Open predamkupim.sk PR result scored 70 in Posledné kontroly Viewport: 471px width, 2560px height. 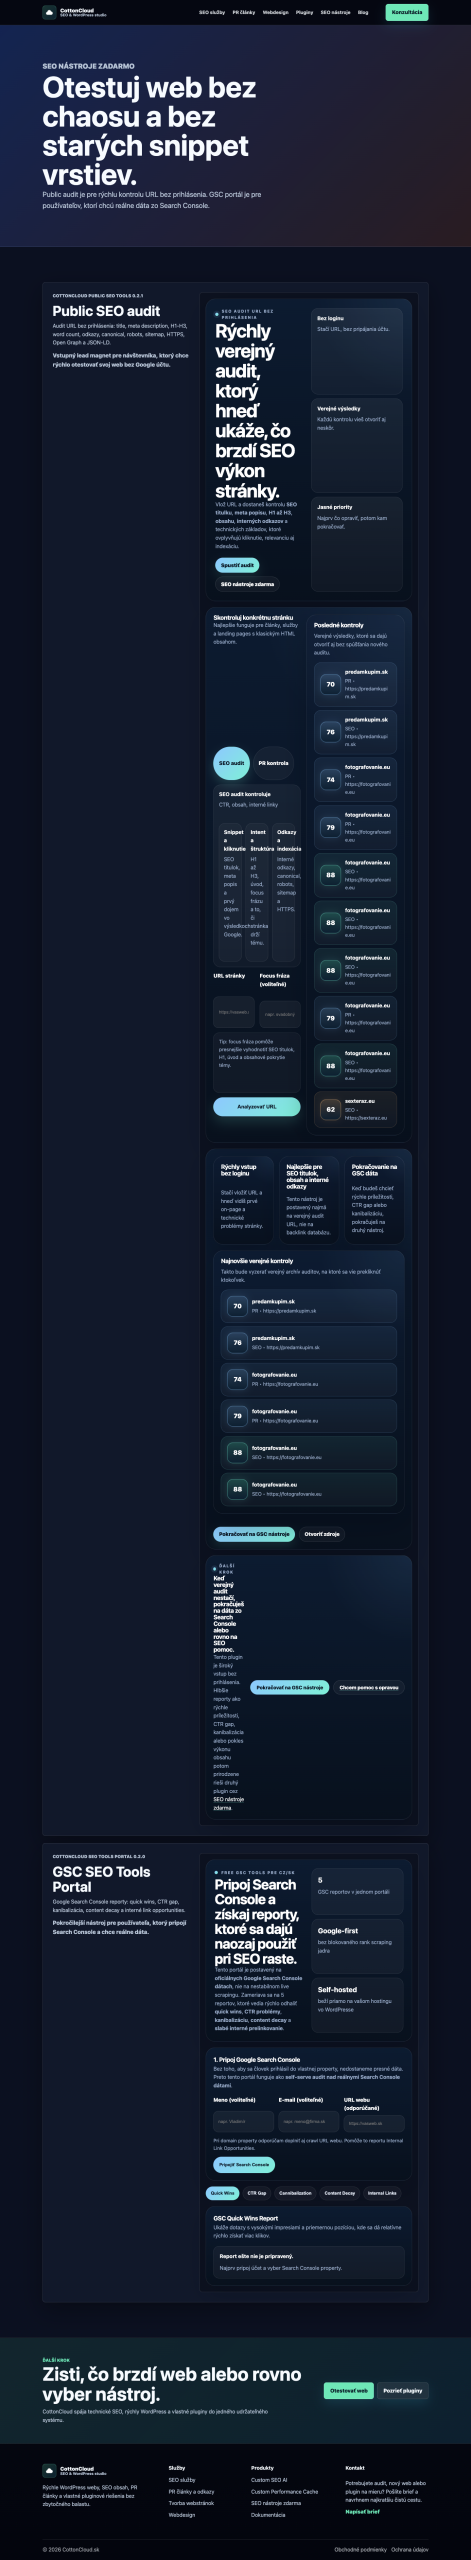pos(357,684)
